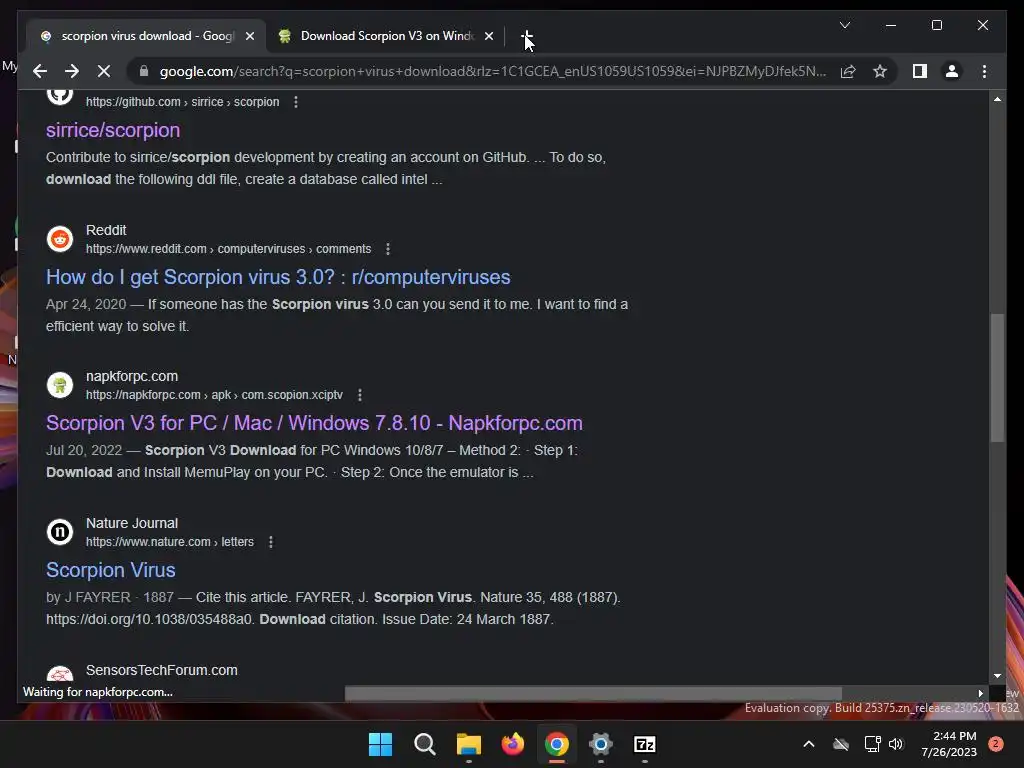Screen dimensions: 1024x768
Task: Click the horizontal scrollbar right arrow
Action: [980, 693]
